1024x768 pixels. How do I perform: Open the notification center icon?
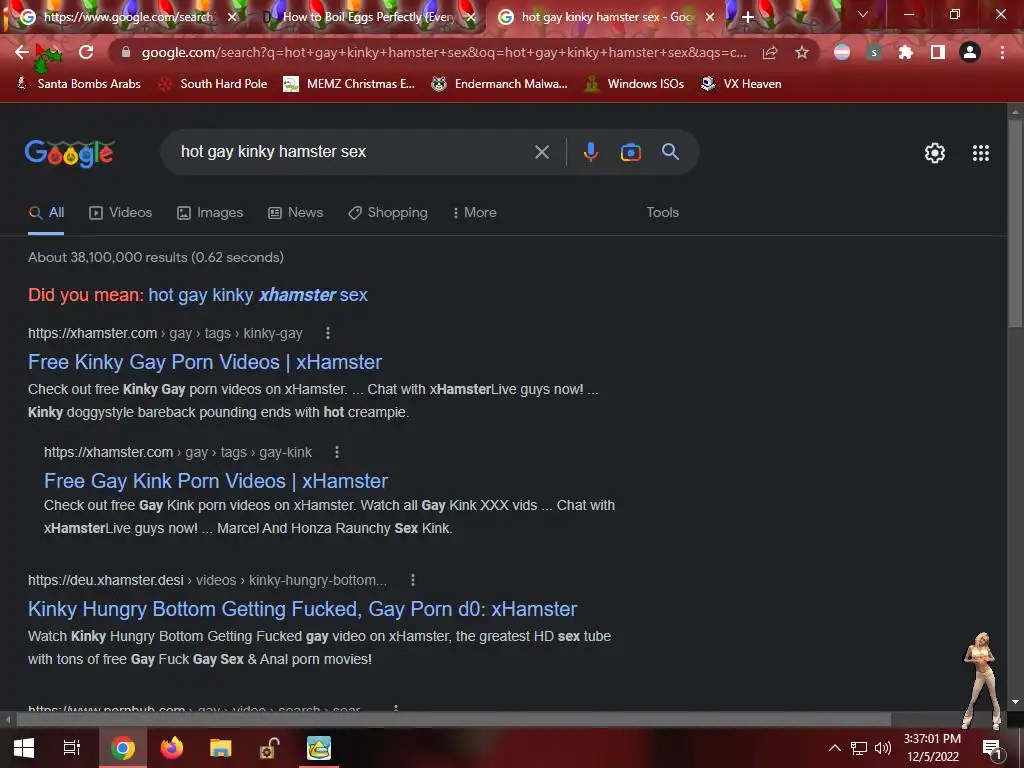pos(992,749)
